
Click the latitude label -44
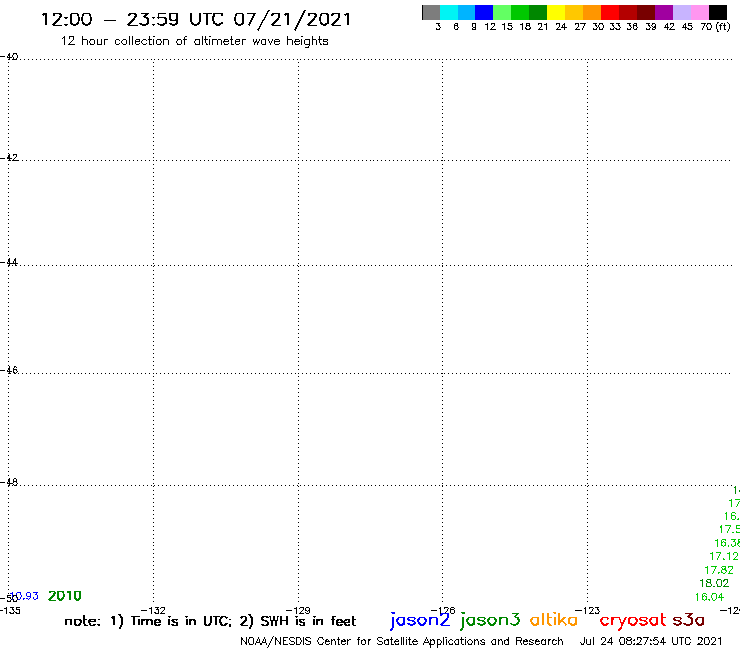coord(9,262)
